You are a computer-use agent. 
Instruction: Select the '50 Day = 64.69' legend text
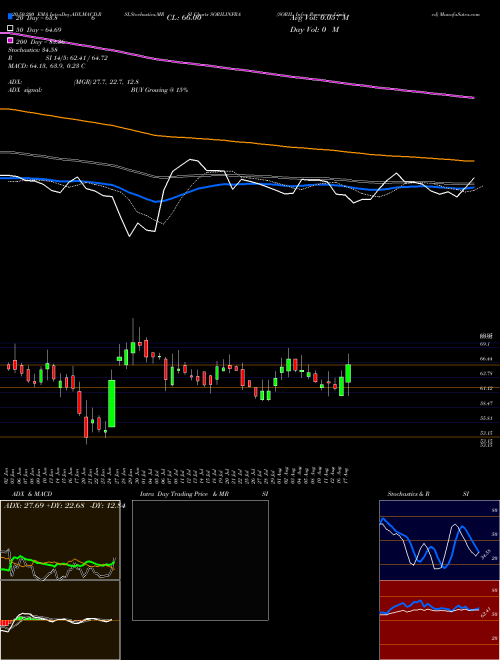[38, 29]
